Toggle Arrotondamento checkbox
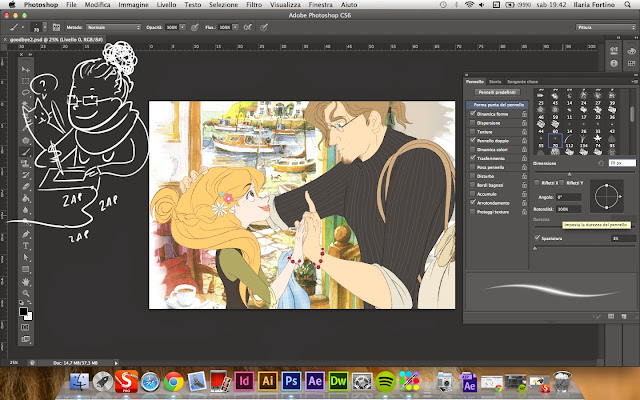The height and width of the screenshot is (400, 640). [x=473, y=202]
